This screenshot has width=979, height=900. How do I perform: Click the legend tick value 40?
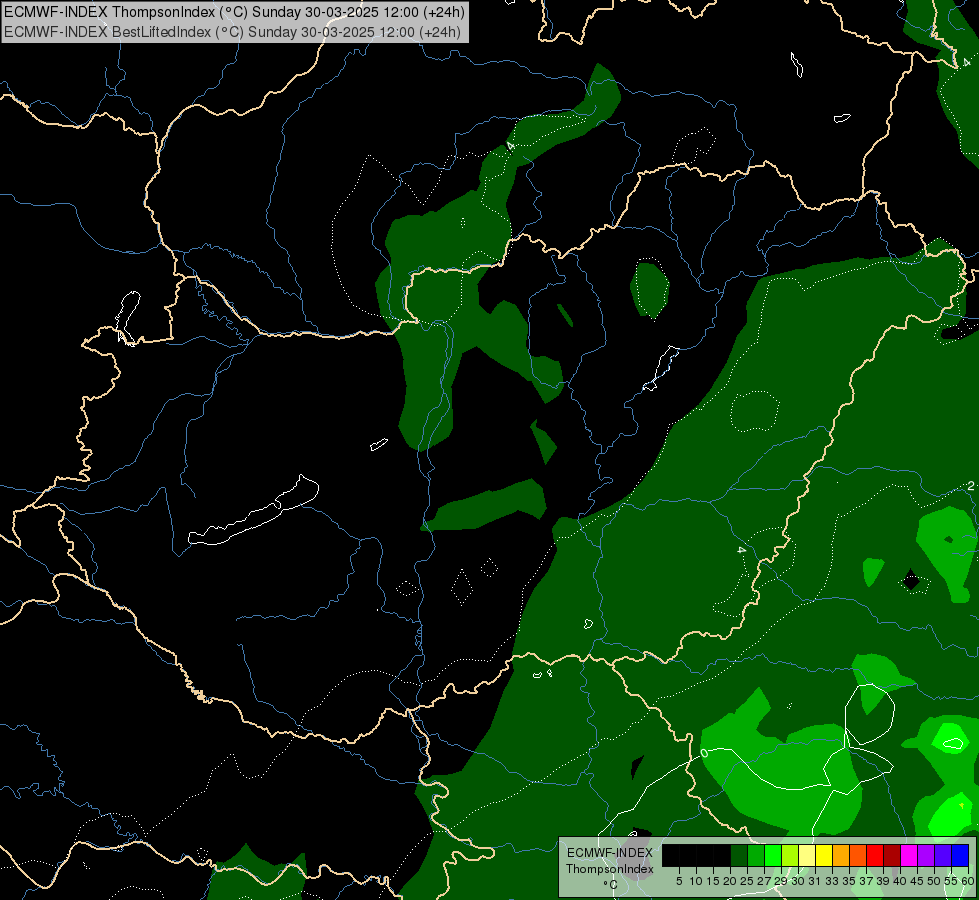click(900, 881)
